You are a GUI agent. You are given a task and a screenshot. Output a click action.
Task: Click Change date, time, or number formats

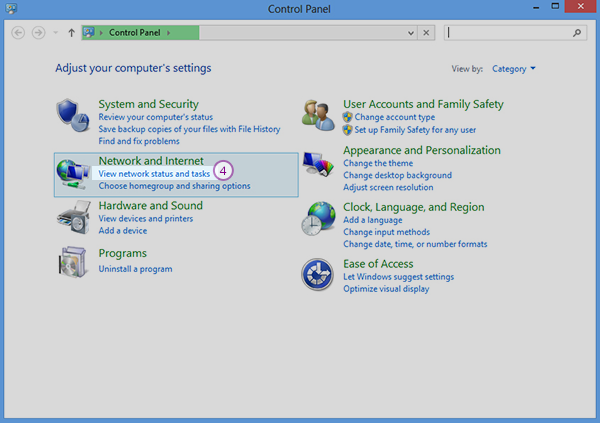[x=415, y=244]
